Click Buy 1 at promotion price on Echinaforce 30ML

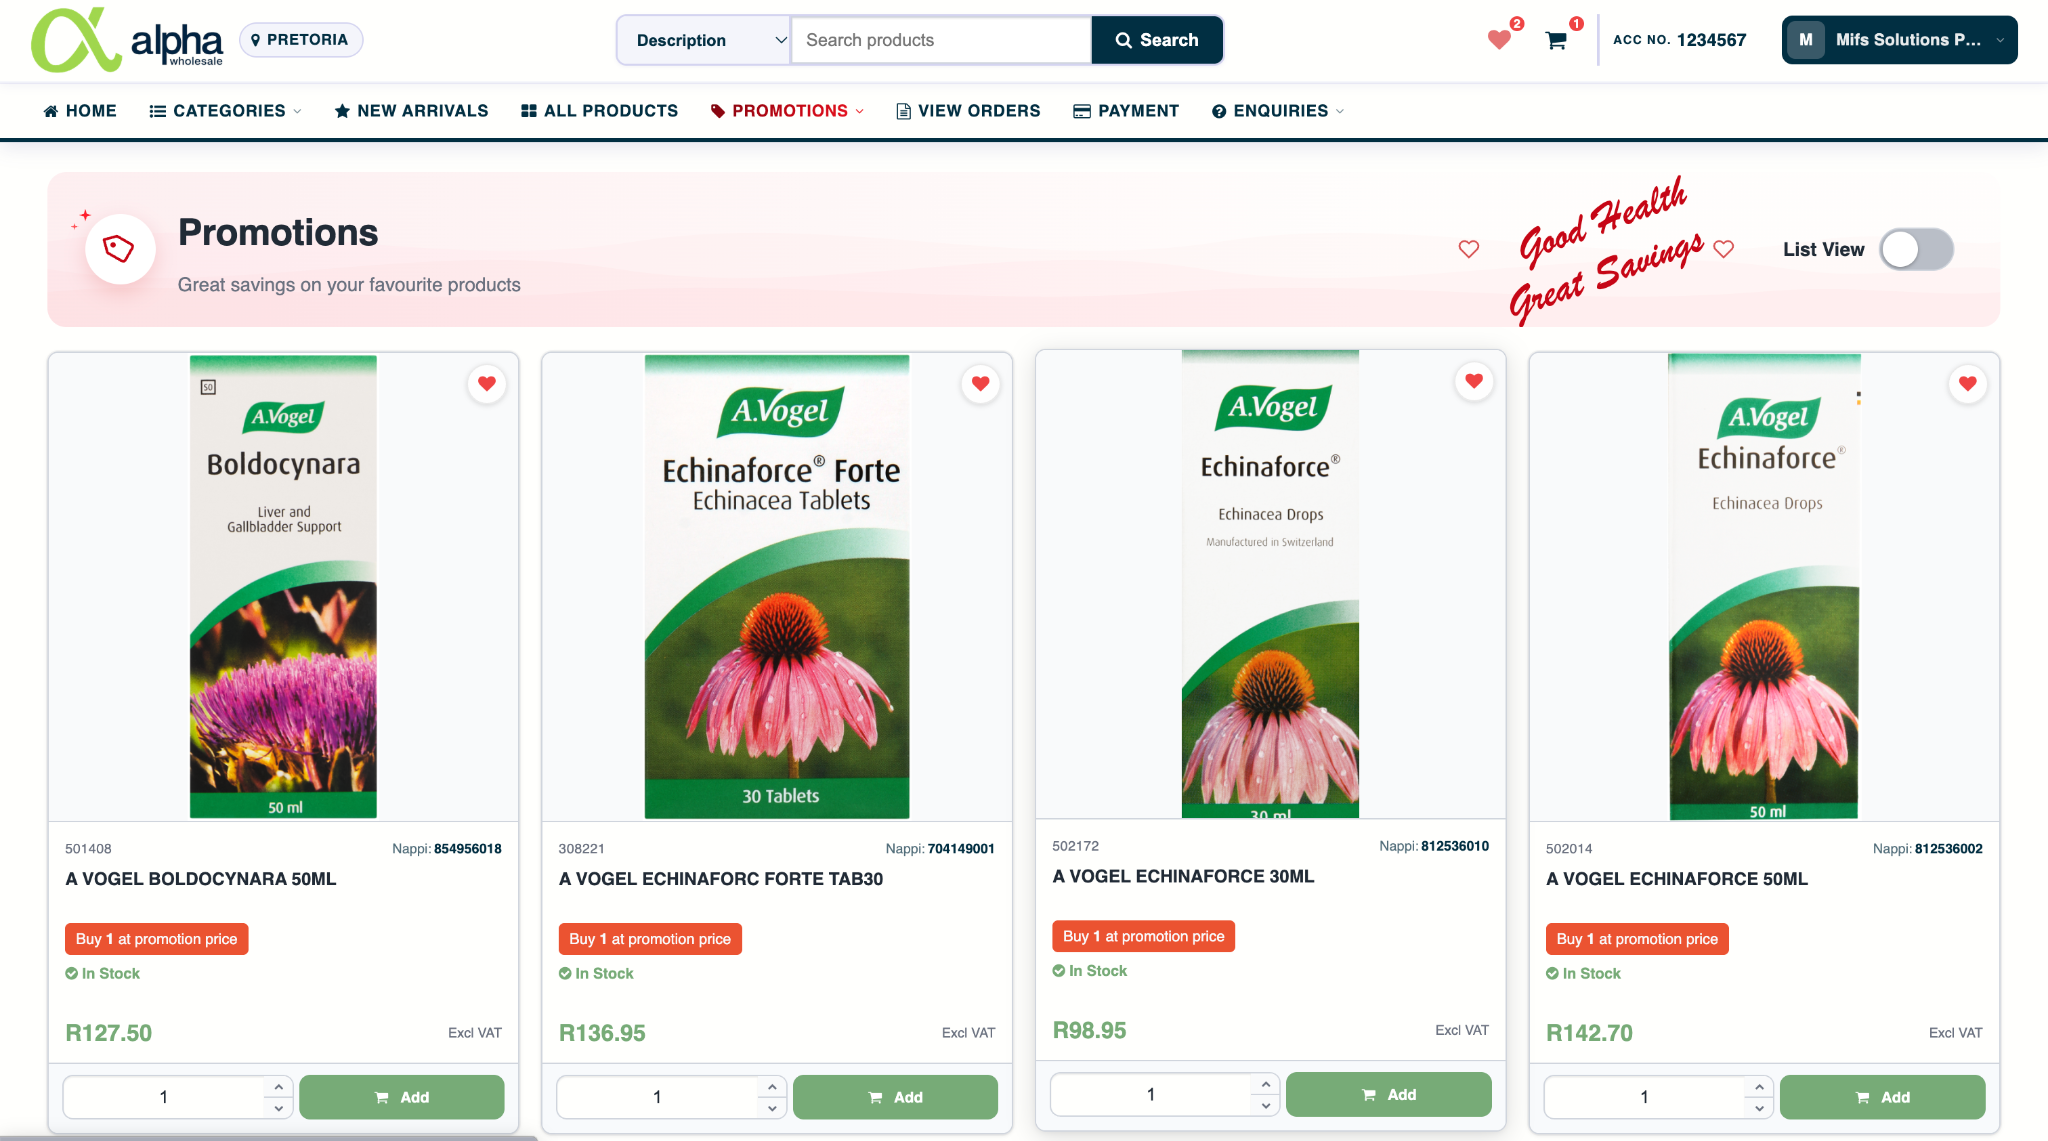(x=1143, y=936)
